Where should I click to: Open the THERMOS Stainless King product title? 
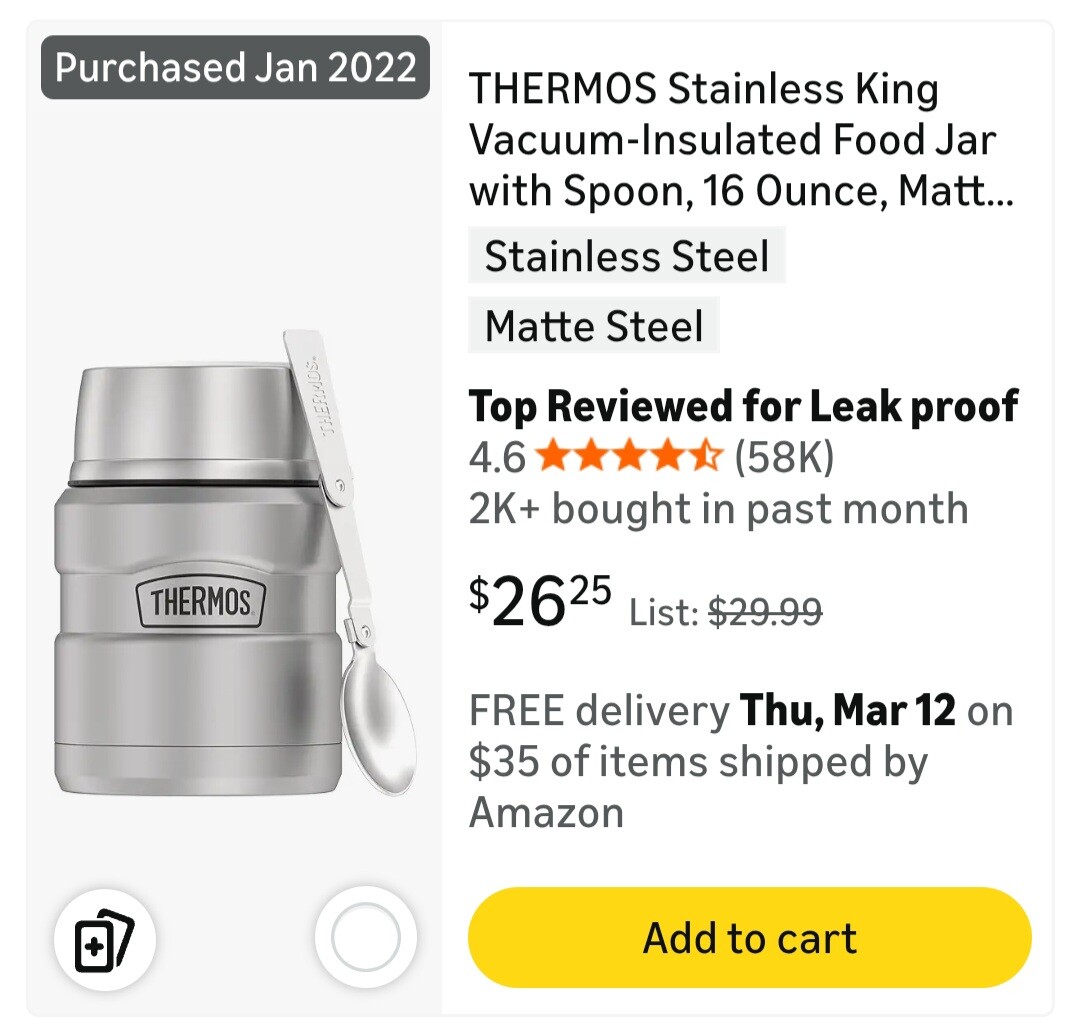click(741, 140)
